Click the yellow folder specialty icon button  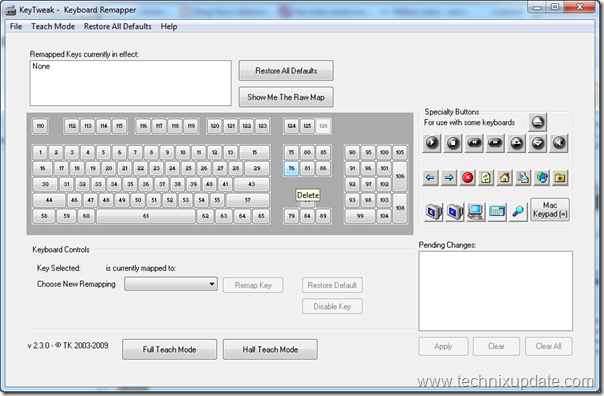(x=560, y=178)
